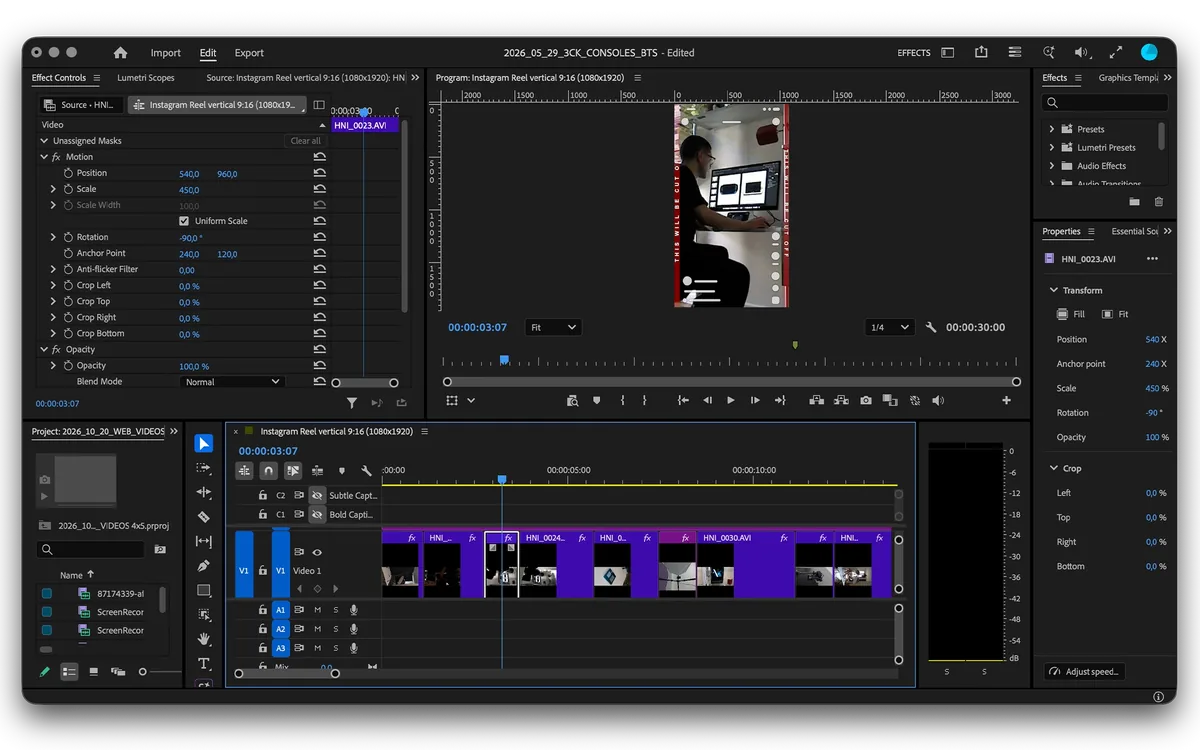Click Mark In bracket button
This screenshot has height=750, width=1200.
point(622,400)
